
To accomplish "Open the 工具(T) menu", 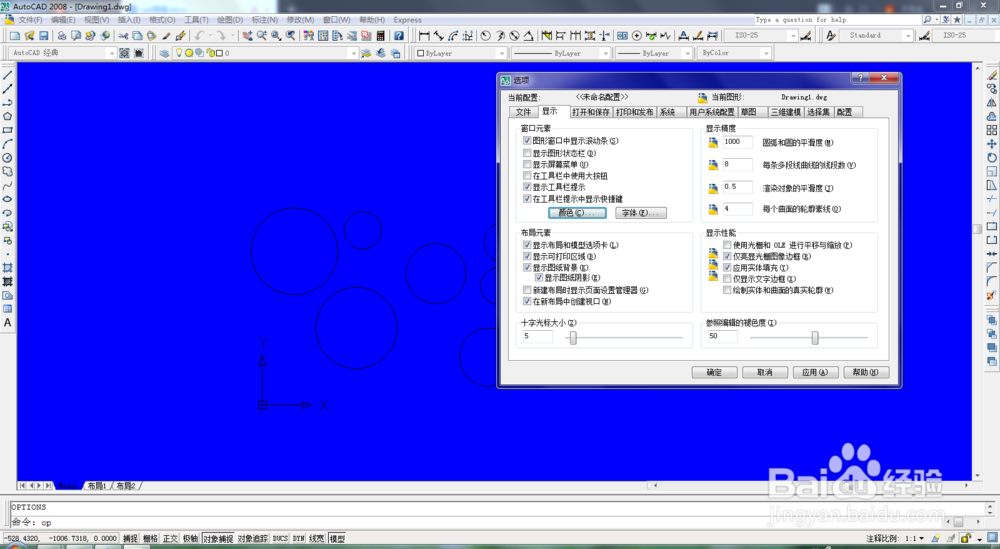I will (x=196, y=20).
